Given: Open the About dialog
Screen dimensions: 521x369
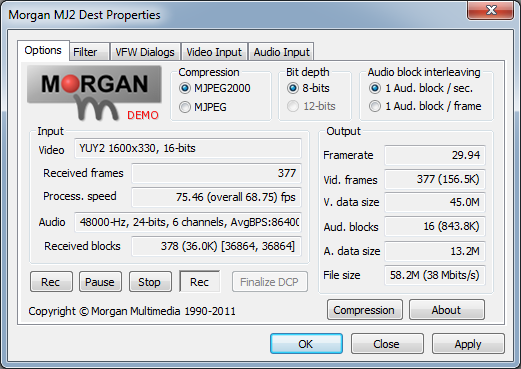Looking at the screenshot, I should point(447,310).
